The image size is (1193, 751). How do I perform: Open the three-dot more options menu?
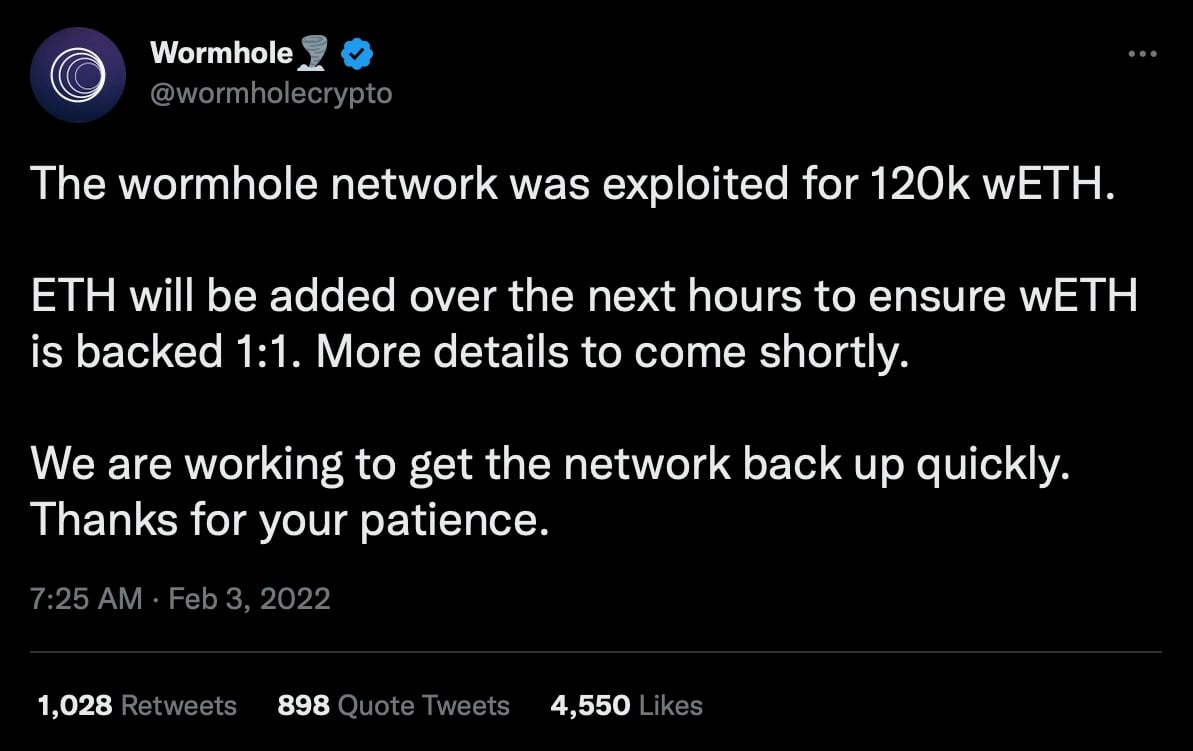point(1142,53)
